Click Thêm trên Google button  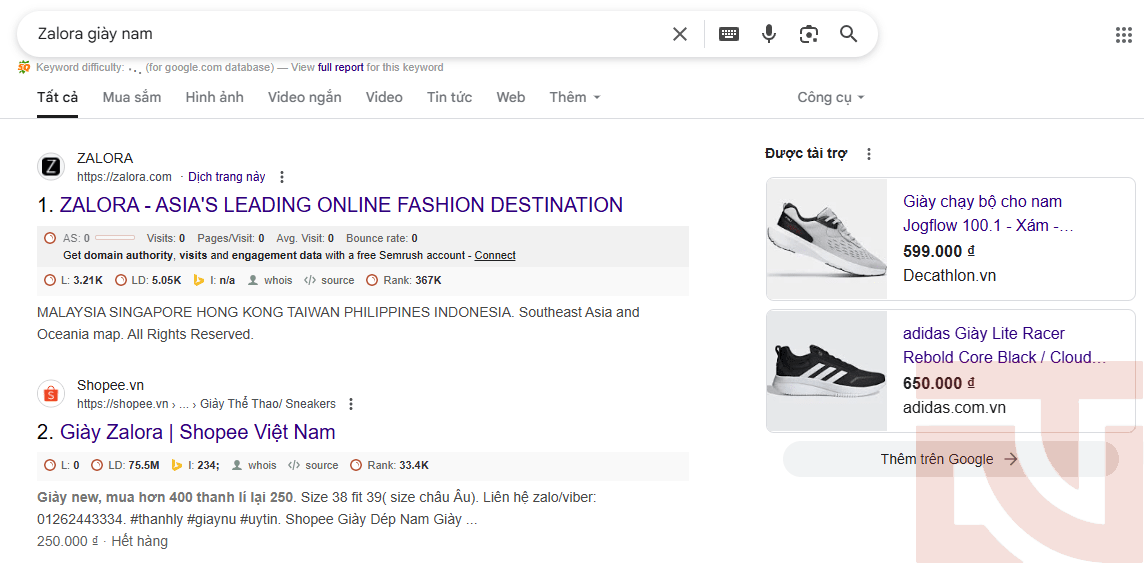[950, 459]
